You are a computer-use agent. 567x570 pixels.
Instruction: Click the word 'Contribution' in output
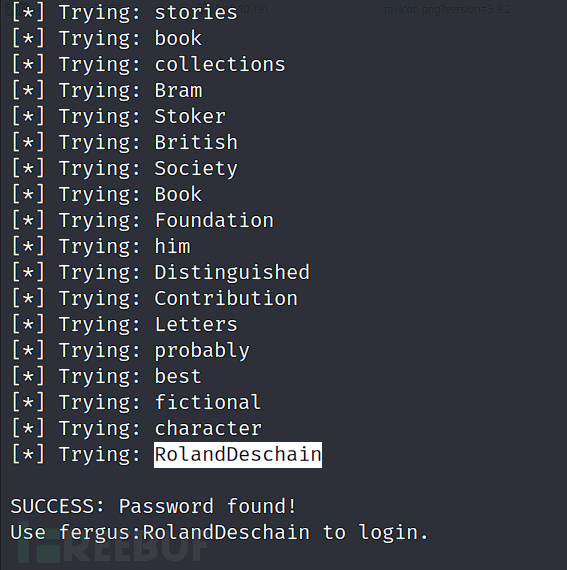coord(226,298)
